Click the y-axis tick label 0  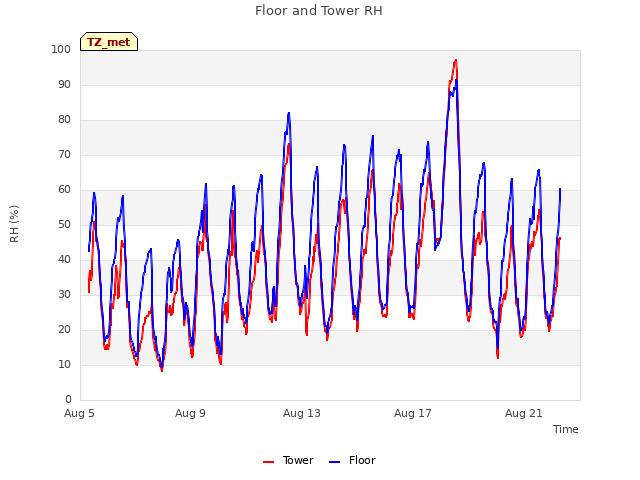click(68, 399)
